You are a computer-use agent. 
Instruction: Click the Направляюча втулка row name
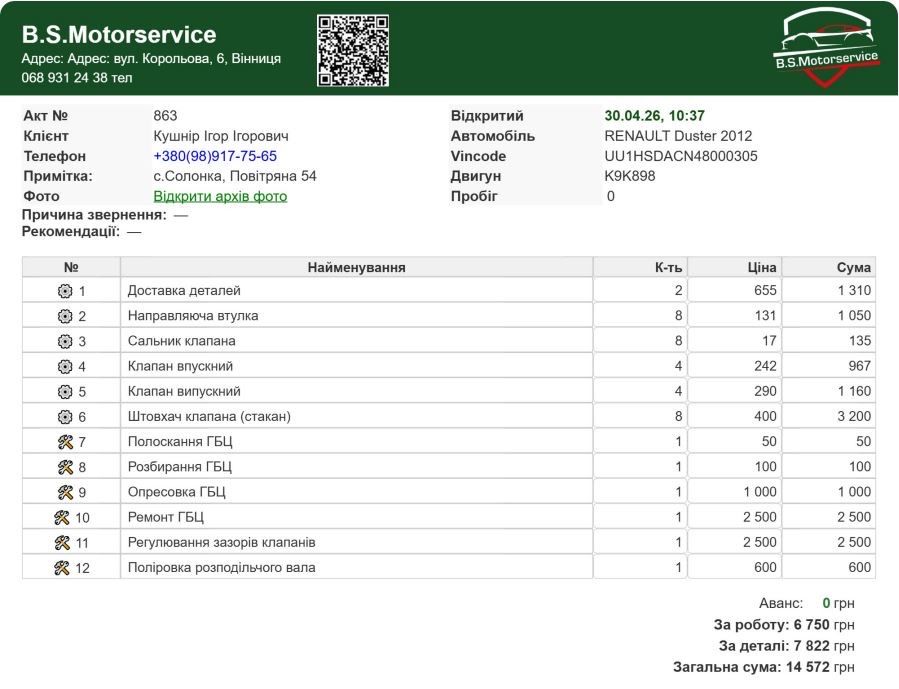click(193, 316)
